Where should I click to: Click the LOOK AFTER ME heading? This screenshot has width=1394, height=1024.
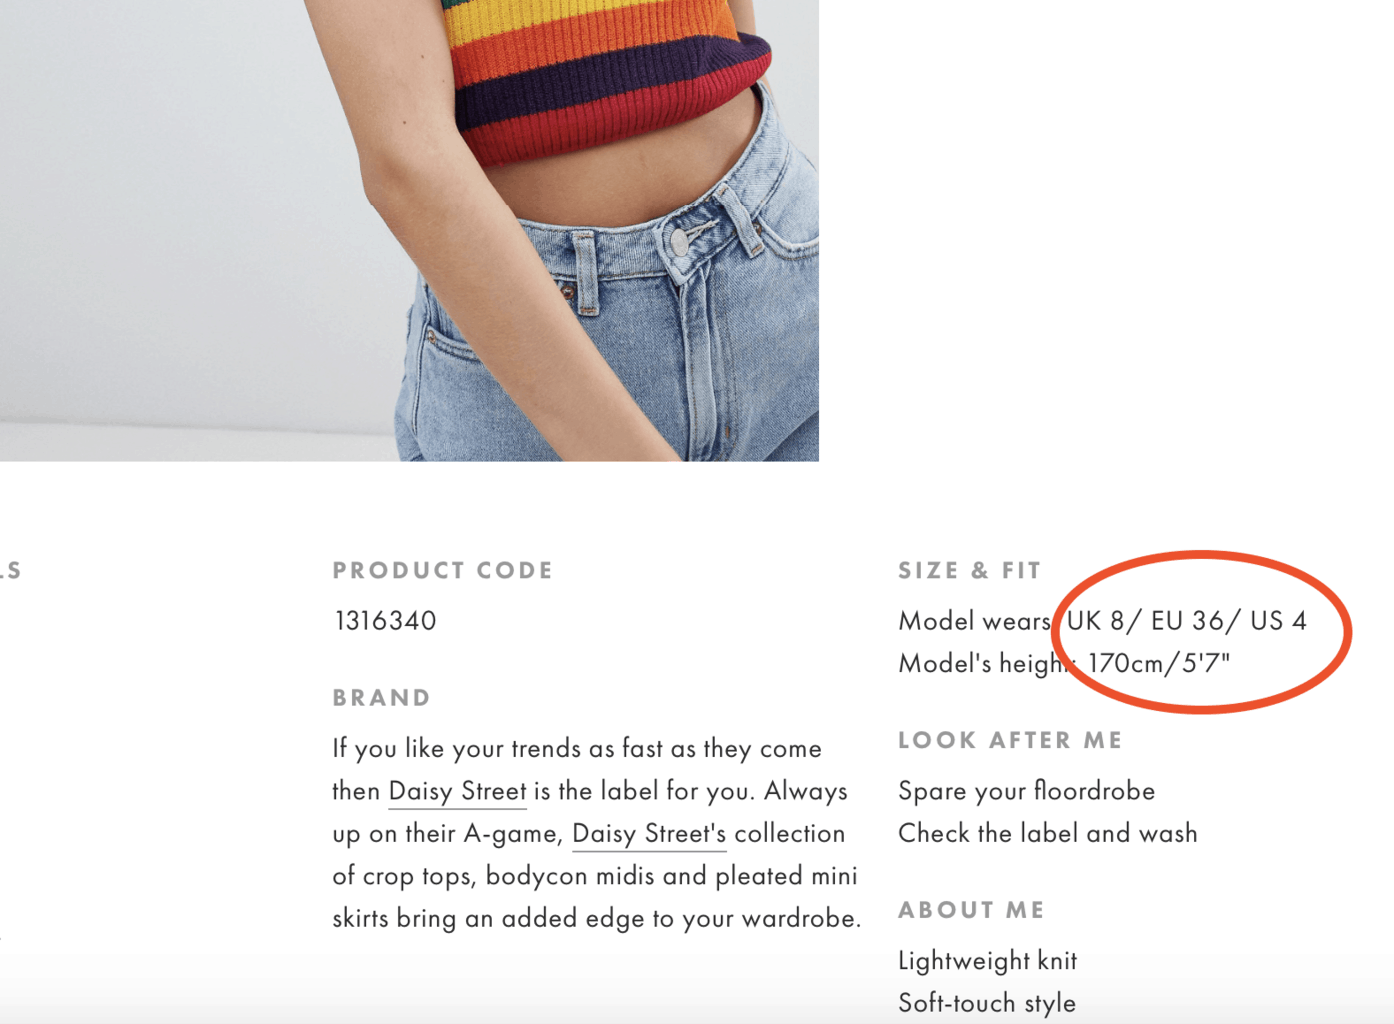pyautogui.click(x=1010, y=740)
